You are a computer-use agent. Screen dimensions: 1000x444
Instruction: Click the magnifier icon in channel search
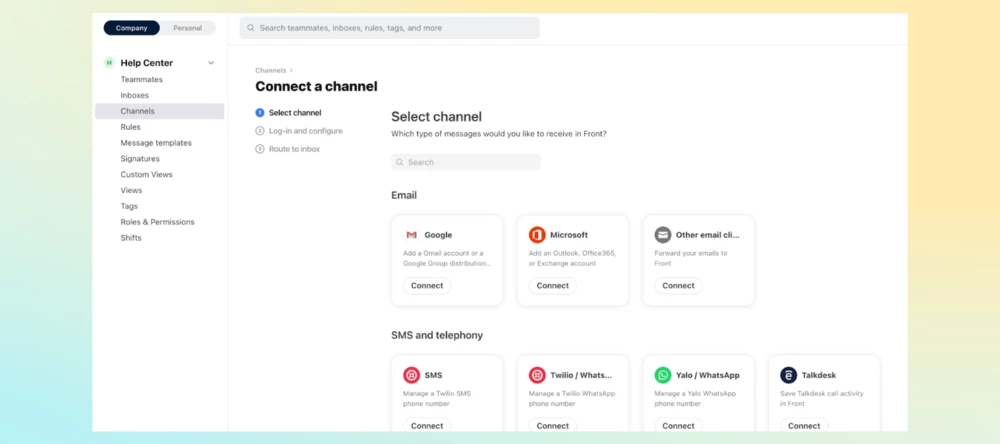click(400, 162)
